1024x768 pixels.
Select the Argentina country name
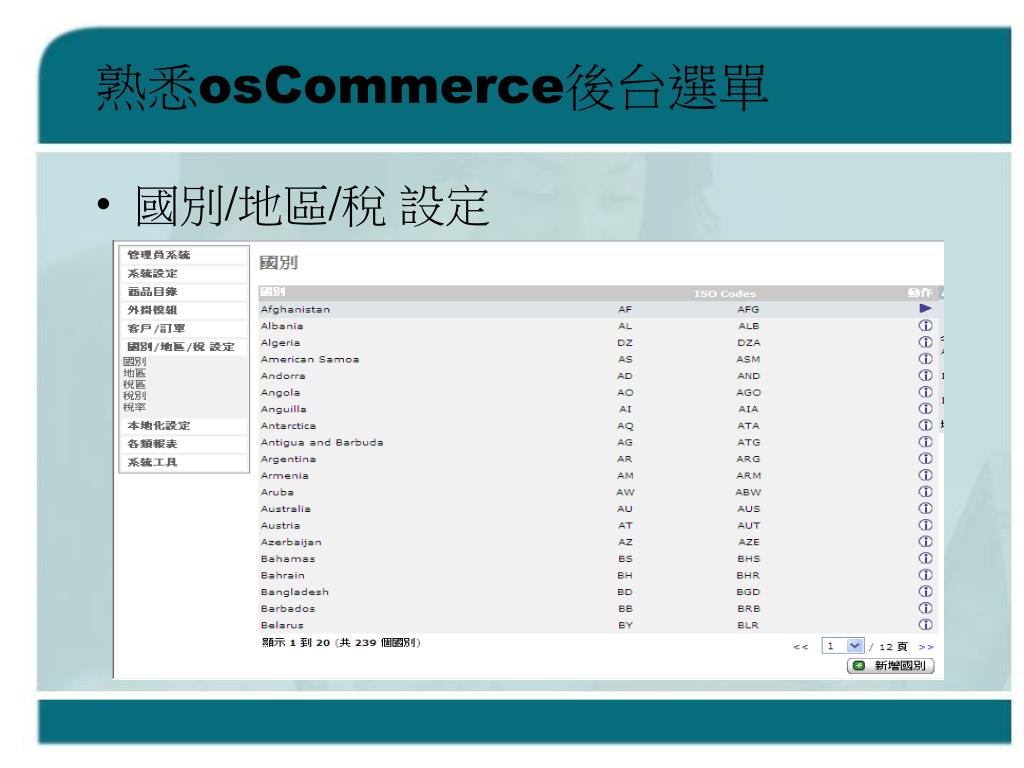[288, 459]
